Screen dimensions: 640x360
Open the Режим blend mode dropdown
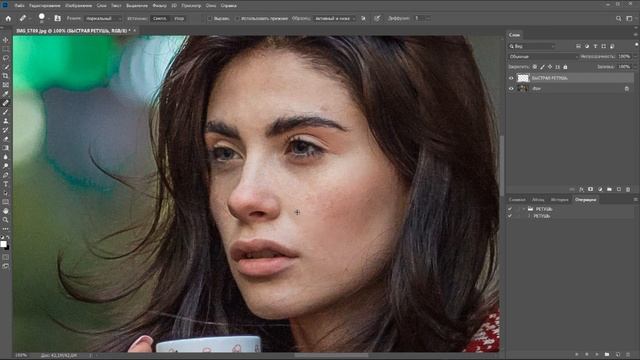(x=103, y=18)
